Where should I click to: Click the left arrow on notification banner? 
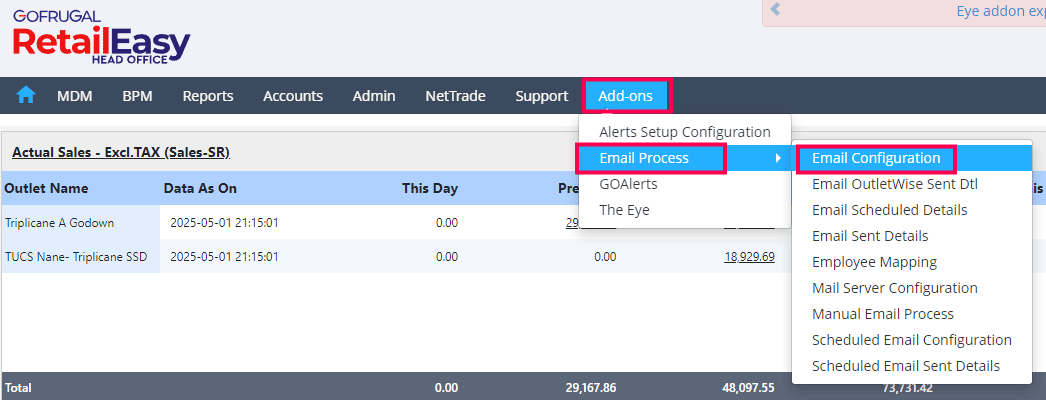click(775, 12)
